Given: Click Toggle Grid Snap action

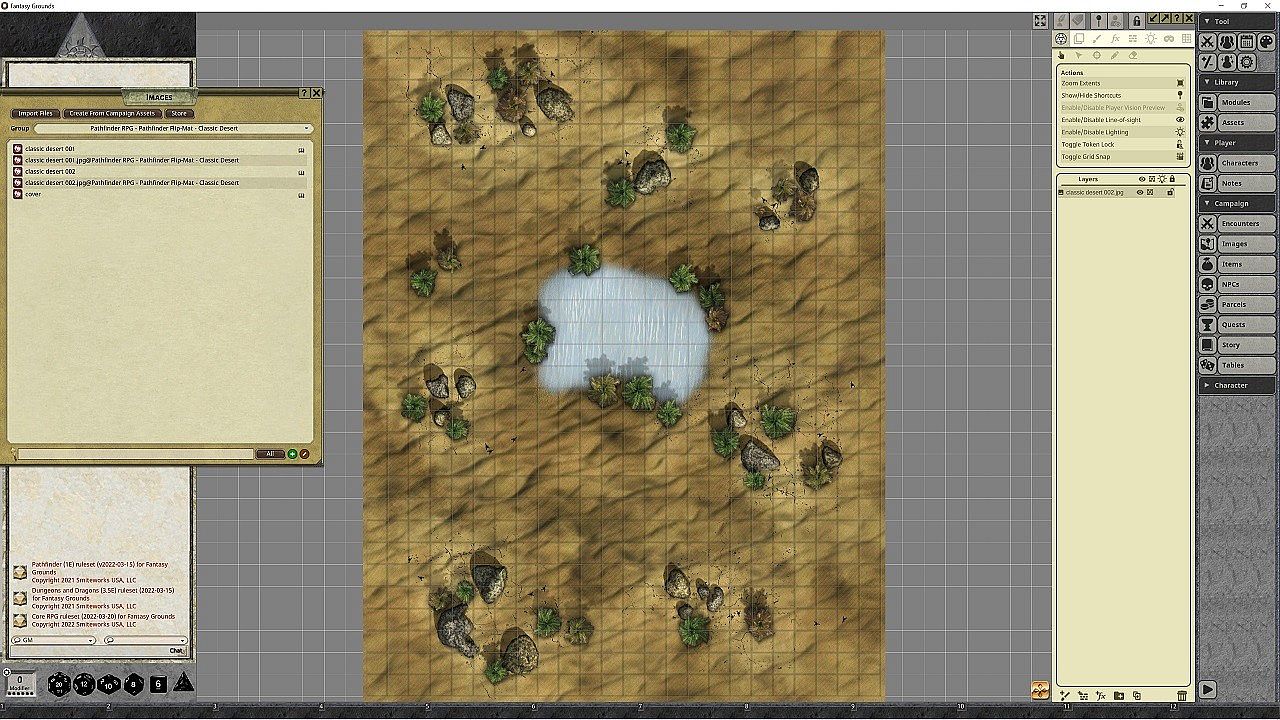Looking at the screenshot, I should 1122,156.
